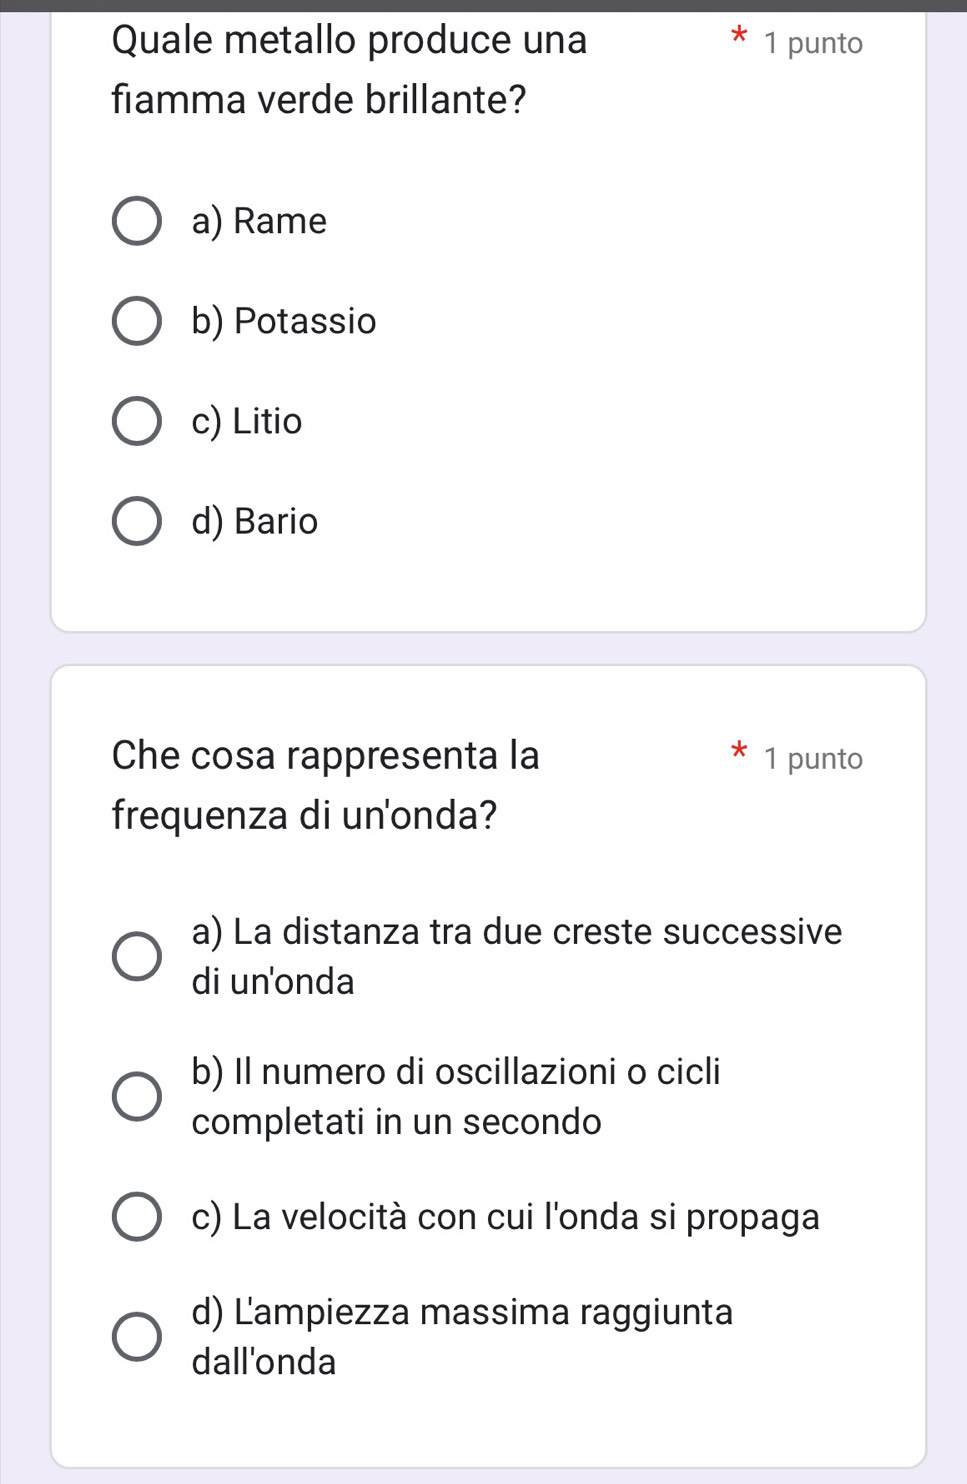Choose the Potassio radio circle

pos(136,321)
